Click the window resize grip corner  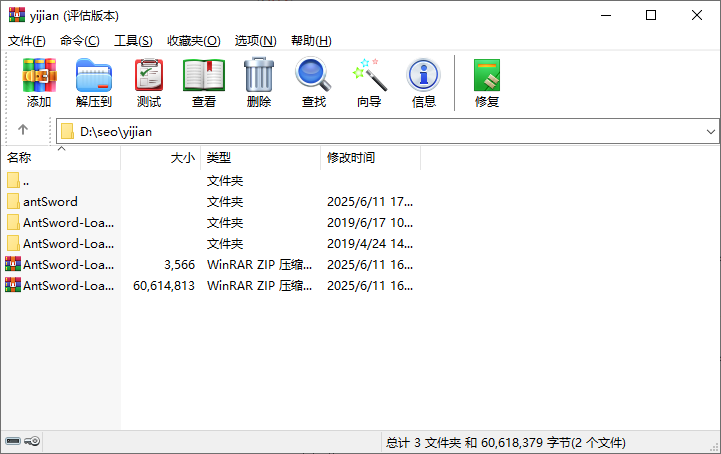click(x=714, y=447)
